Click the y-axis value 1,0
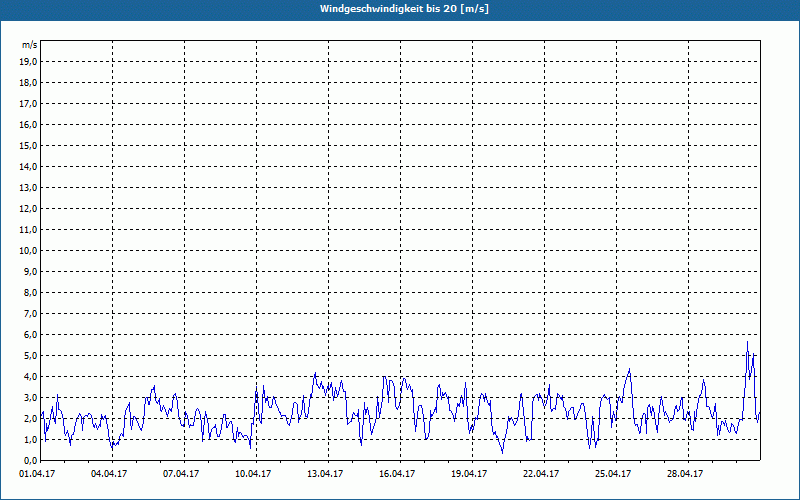The image size is (800, 500). pyautogui.click(x=31, y=439)
